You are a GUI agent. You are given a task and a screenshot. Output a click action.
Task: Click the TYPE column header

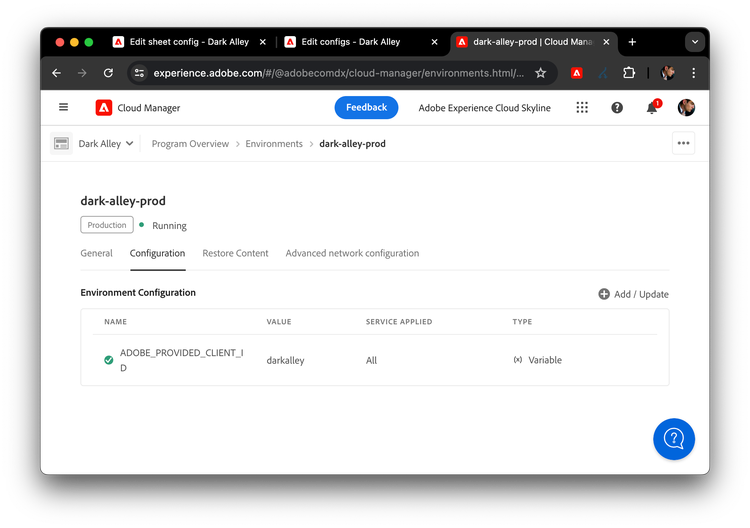[522, 321]
